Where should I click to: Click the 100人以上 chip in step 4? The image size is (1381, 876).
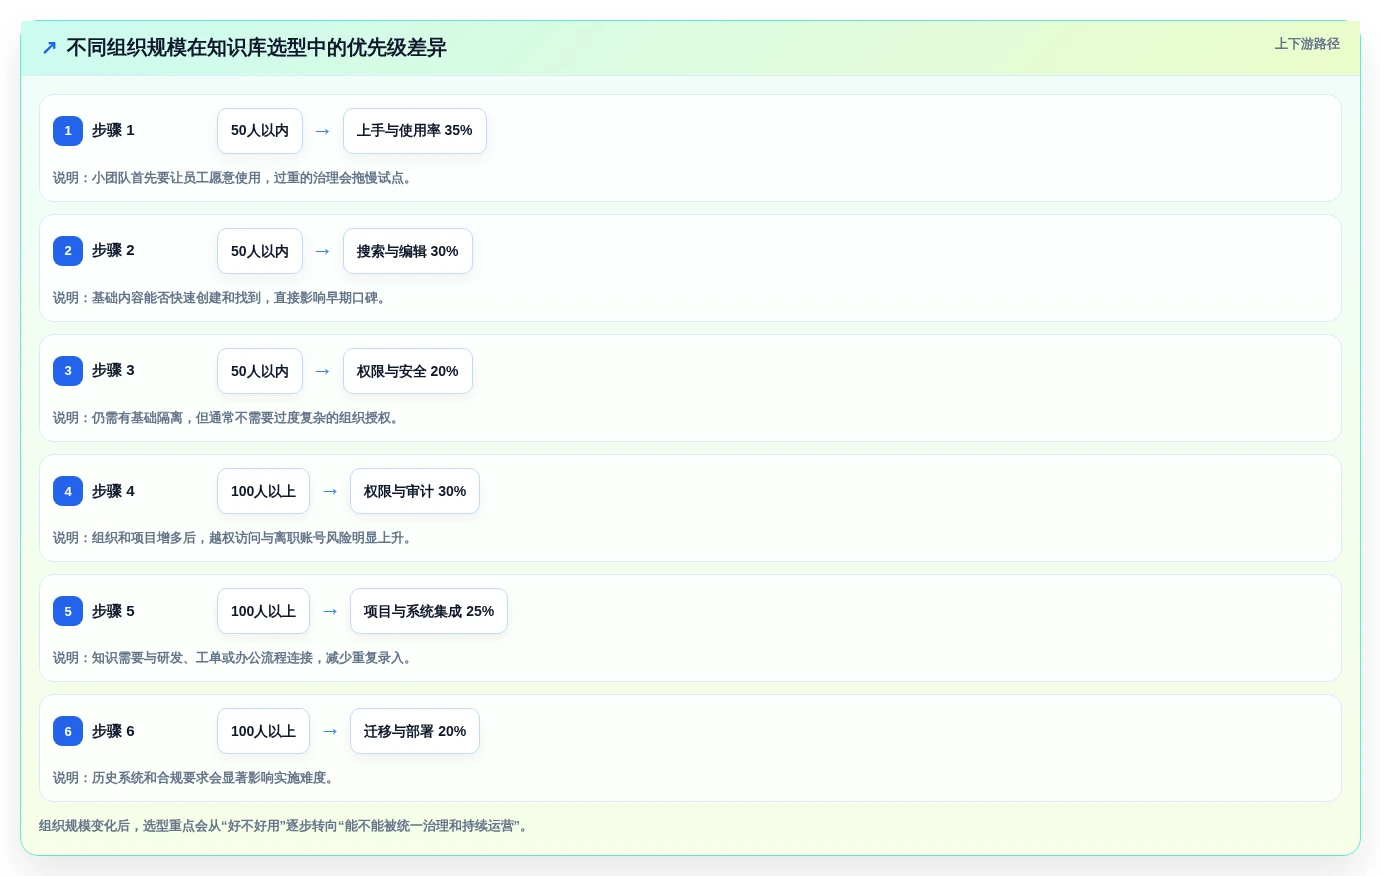(x=263, y=491)
